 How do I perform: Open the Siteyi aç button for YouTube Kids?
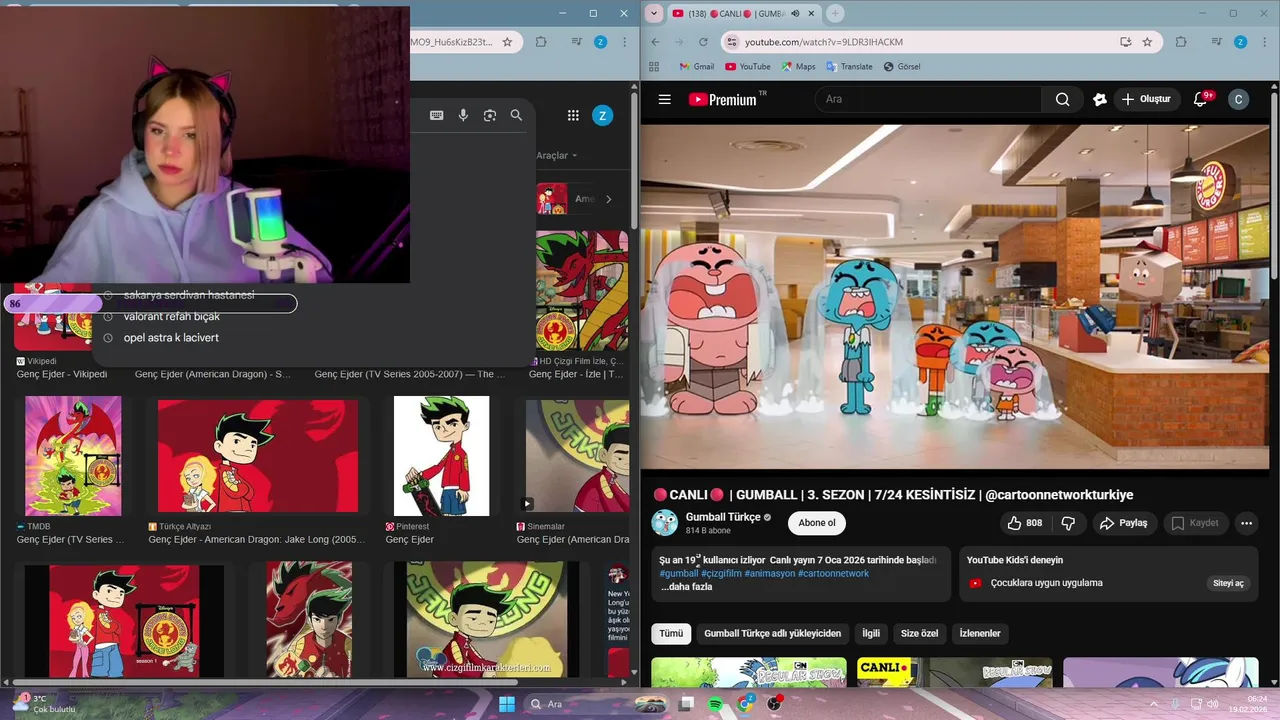pyautogui.click(x=1228, y=583)
